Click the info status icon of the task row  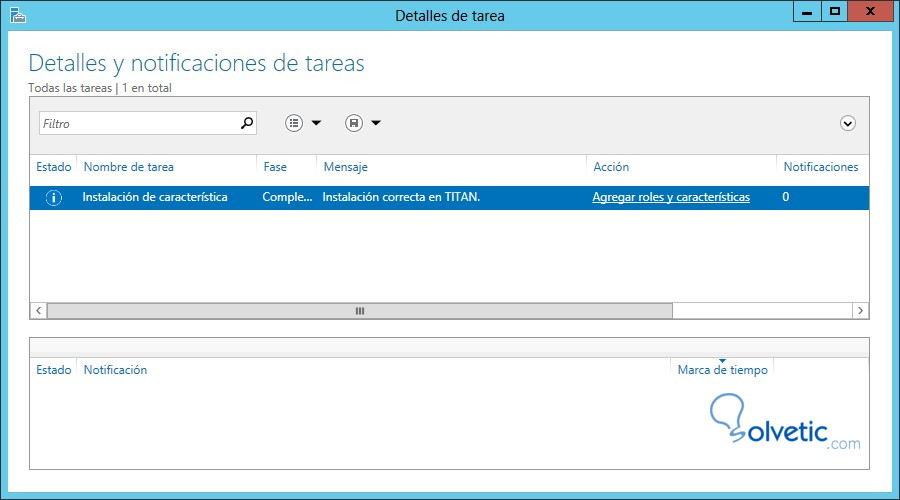pyautogui.click(x=53, y=197)
